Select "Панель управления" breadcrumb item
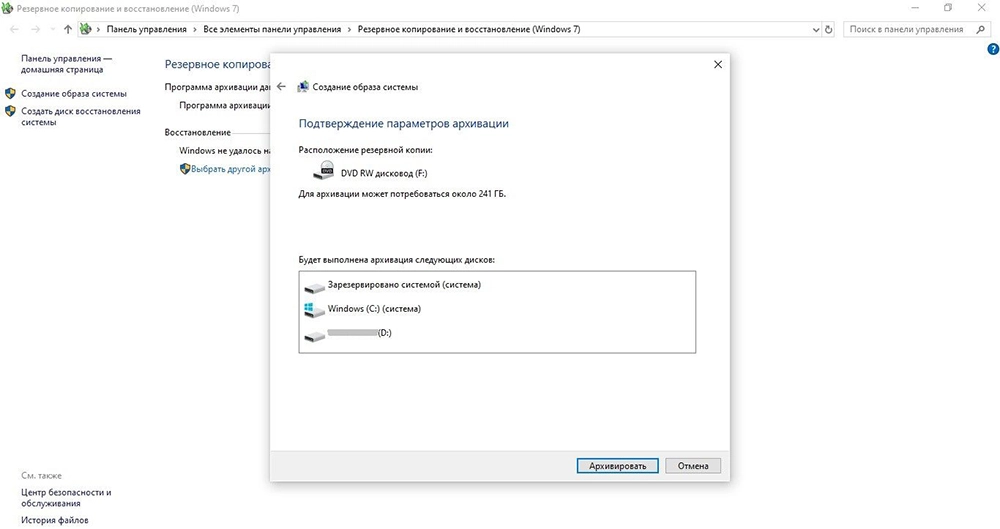The image size is (1000, 529). point(148,30)
